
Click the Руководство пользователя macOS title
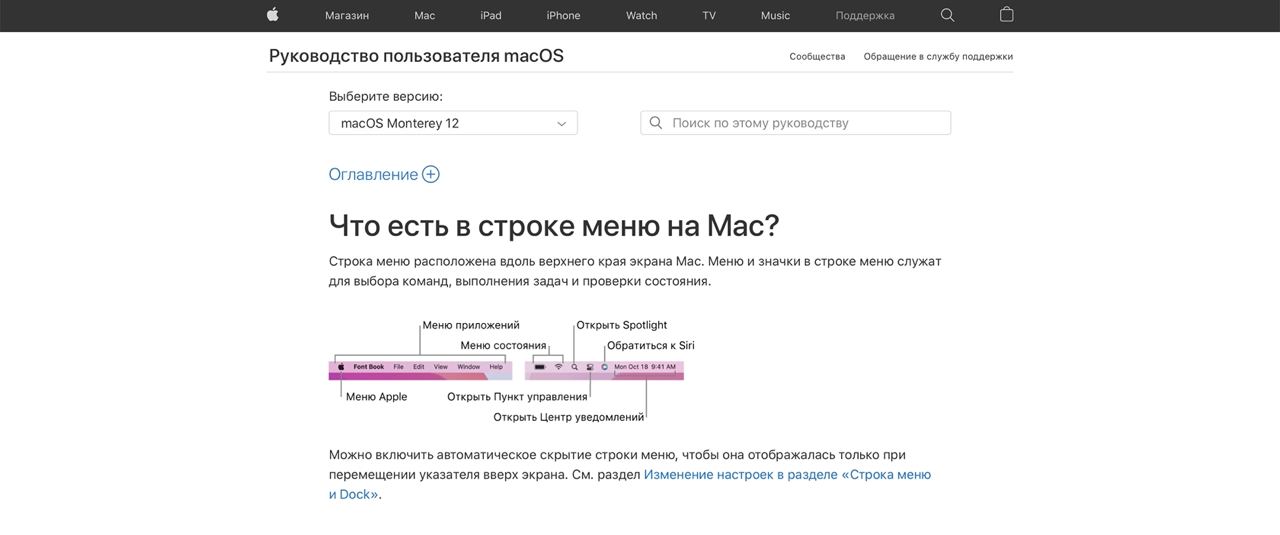[x=416, y=56]
